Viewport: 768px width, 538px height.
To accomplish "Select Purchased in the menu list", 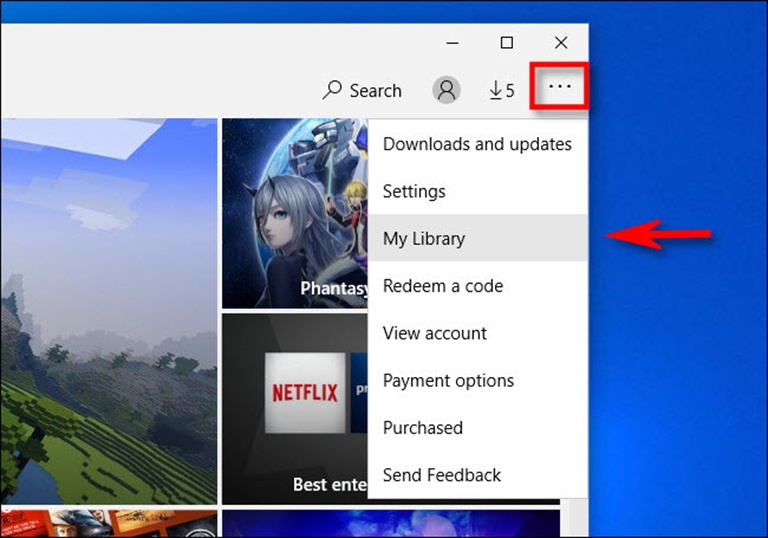I will click(423, 428).
